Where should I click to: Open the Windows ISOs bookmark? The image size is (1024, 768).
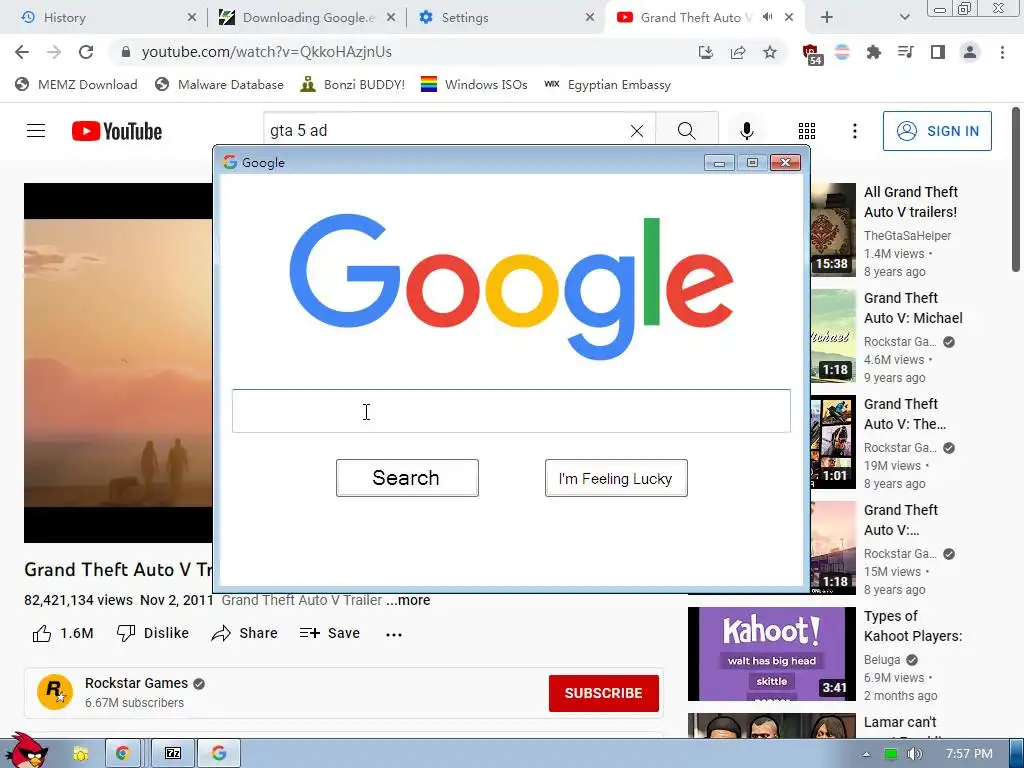[474, 85]
